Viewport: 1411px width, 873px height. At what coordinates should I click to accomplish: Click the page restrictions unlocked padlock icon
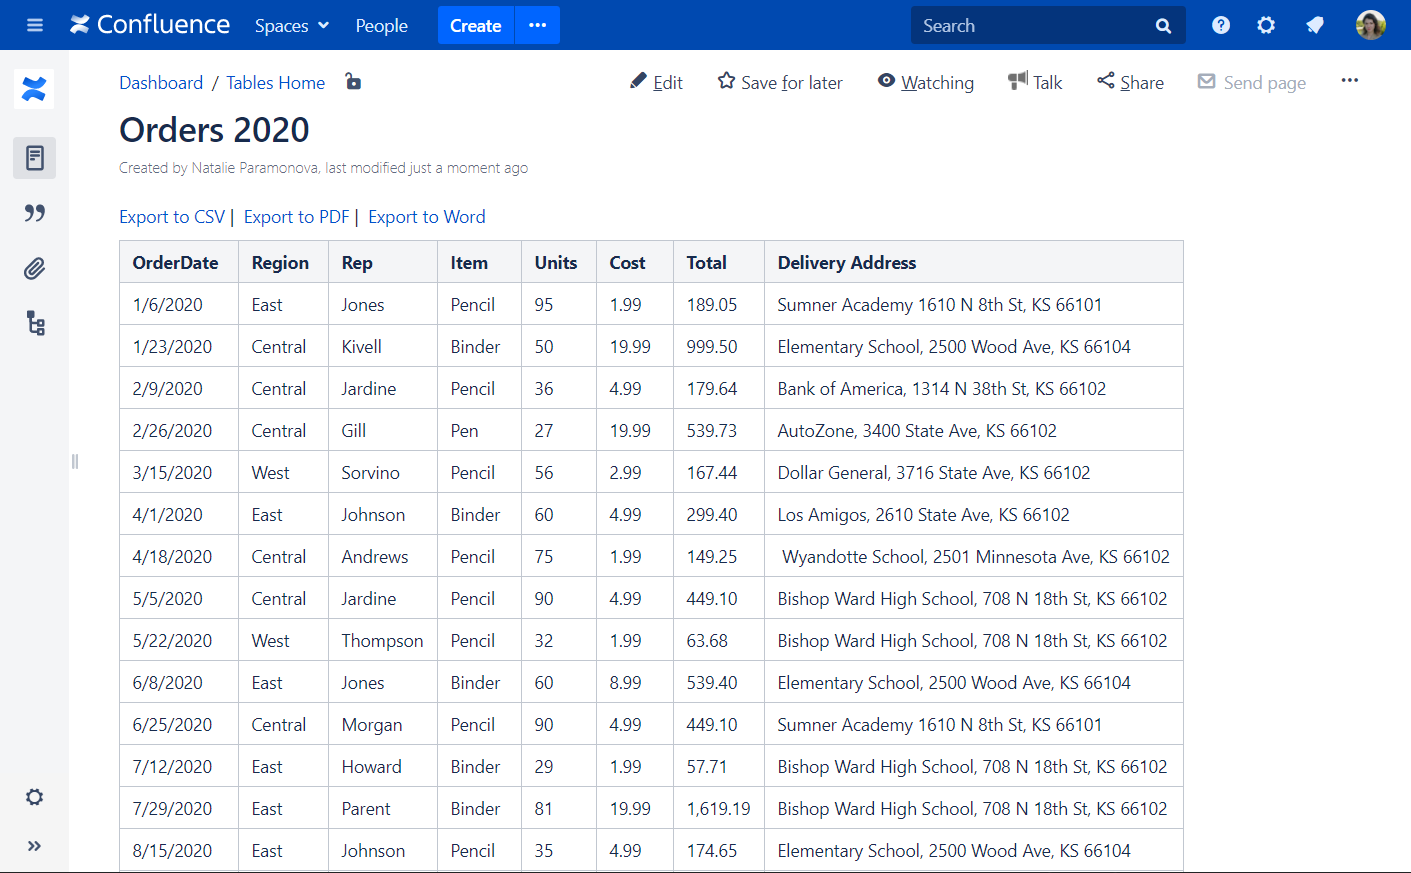pos(353,82)
